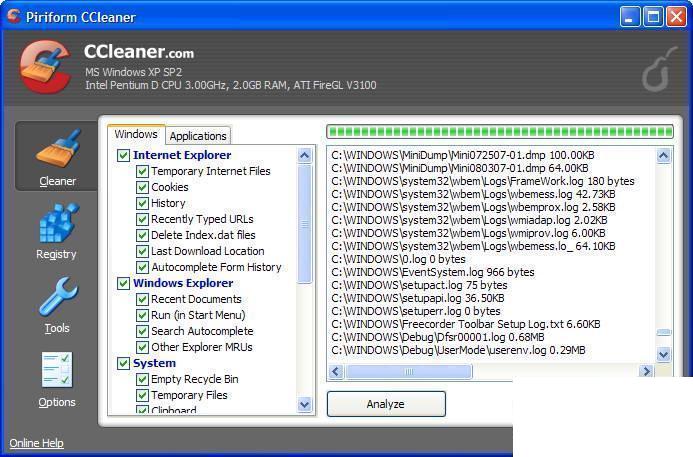The height and width of the screenshot is (457, 693).
Task: Click the green analysis progress bar
Action: (500, 132)
